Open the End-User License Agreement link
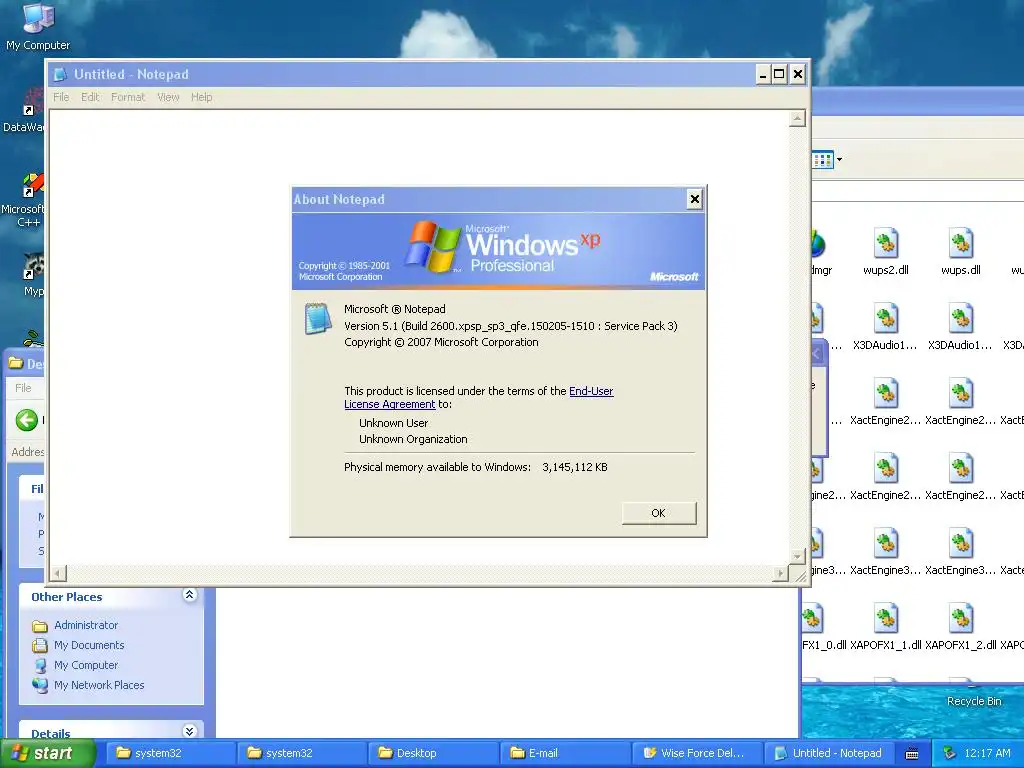 479,398
